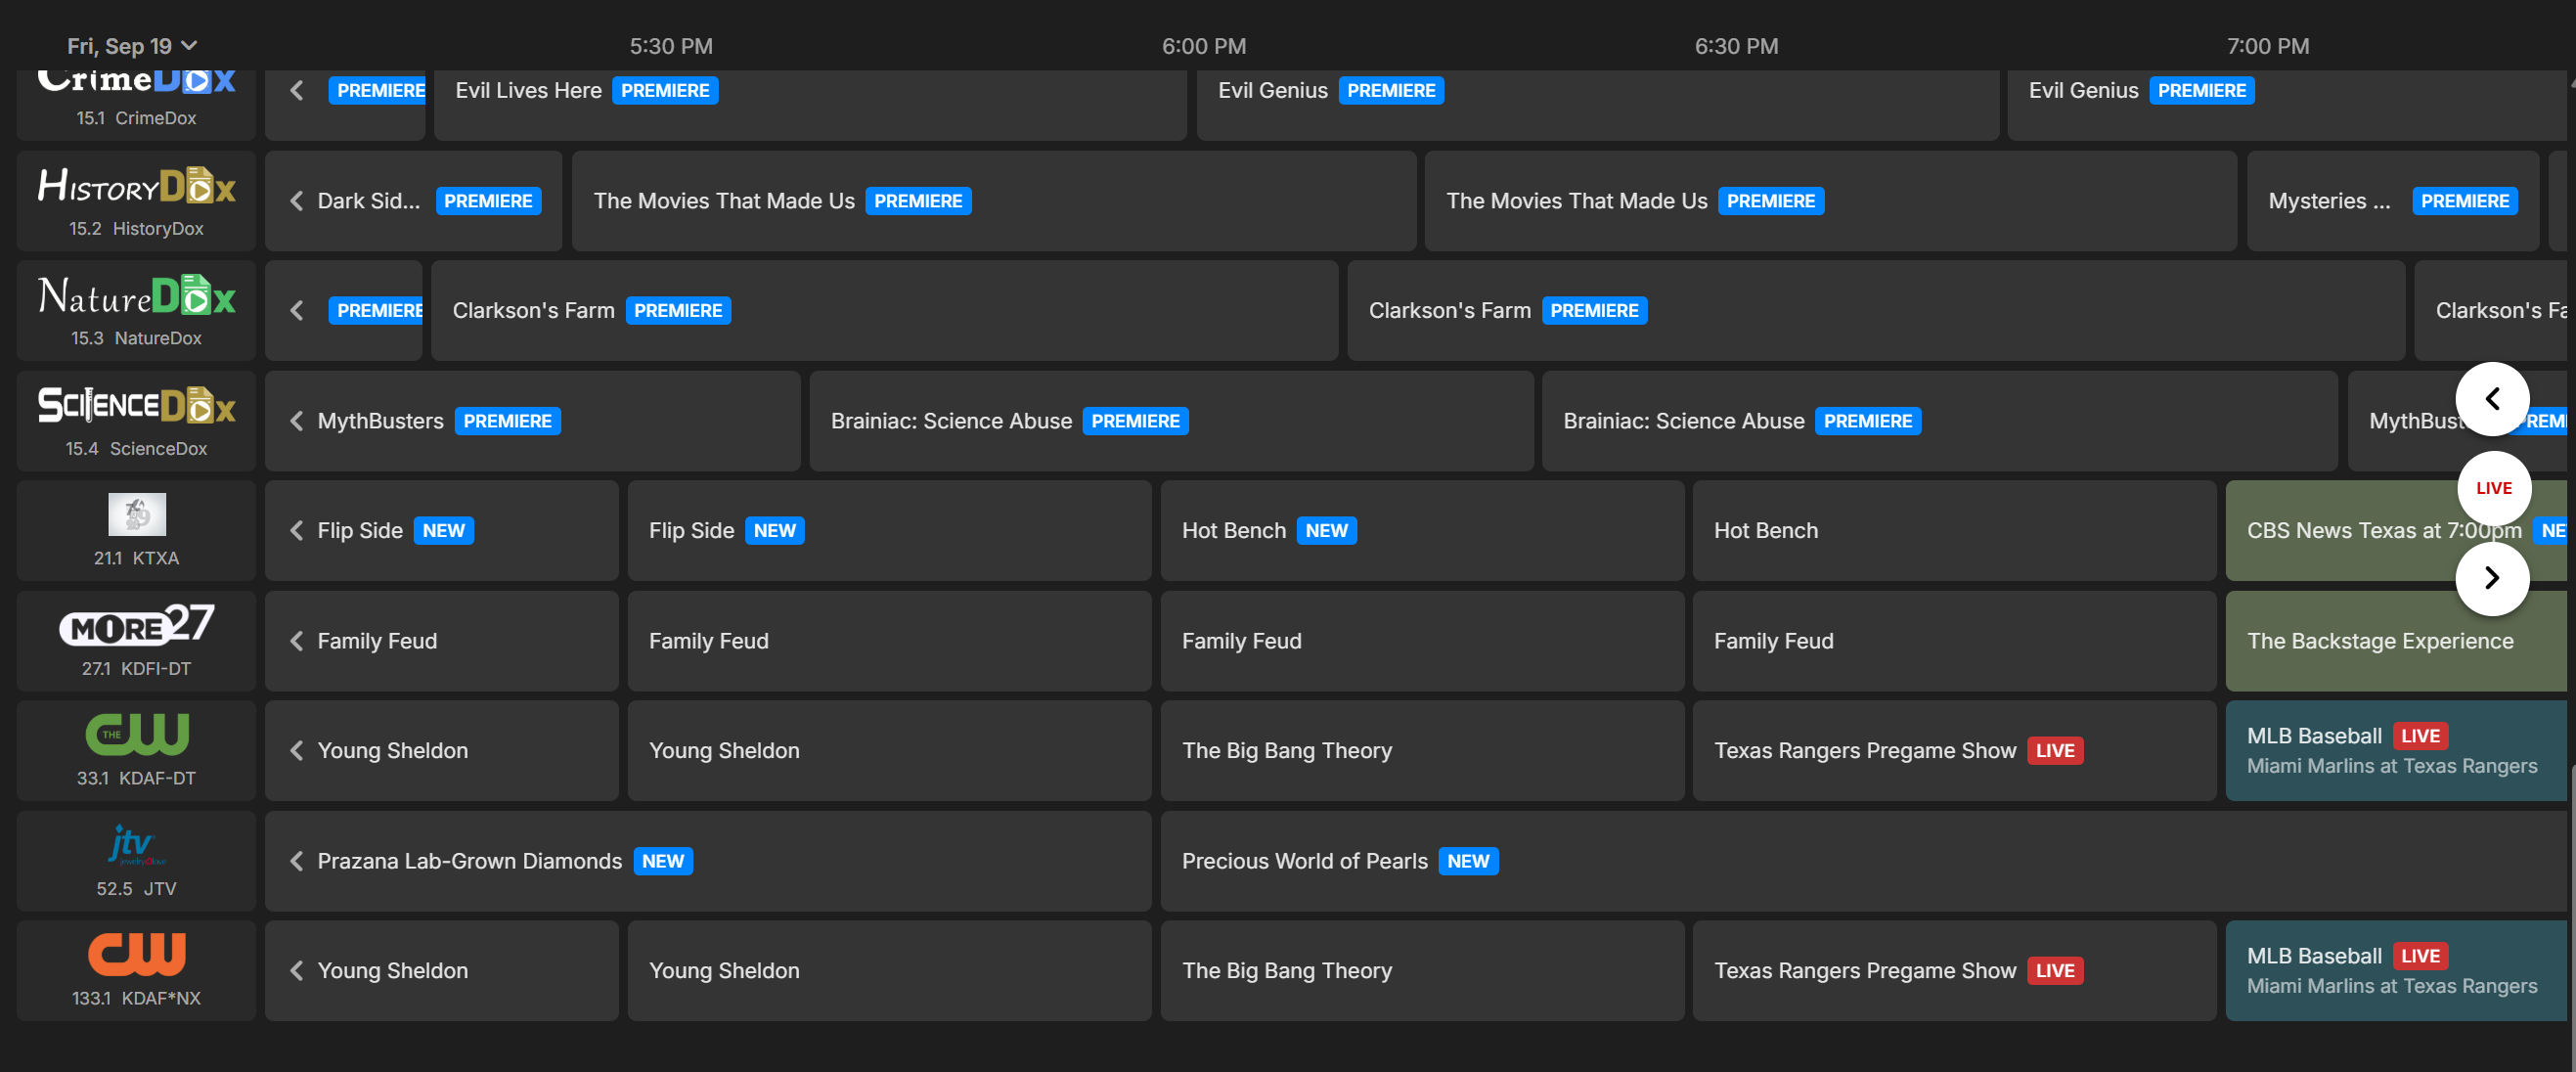Click back chevron on MythBusters listing
Viewport: 2576px width, 1072px height.
297,421
